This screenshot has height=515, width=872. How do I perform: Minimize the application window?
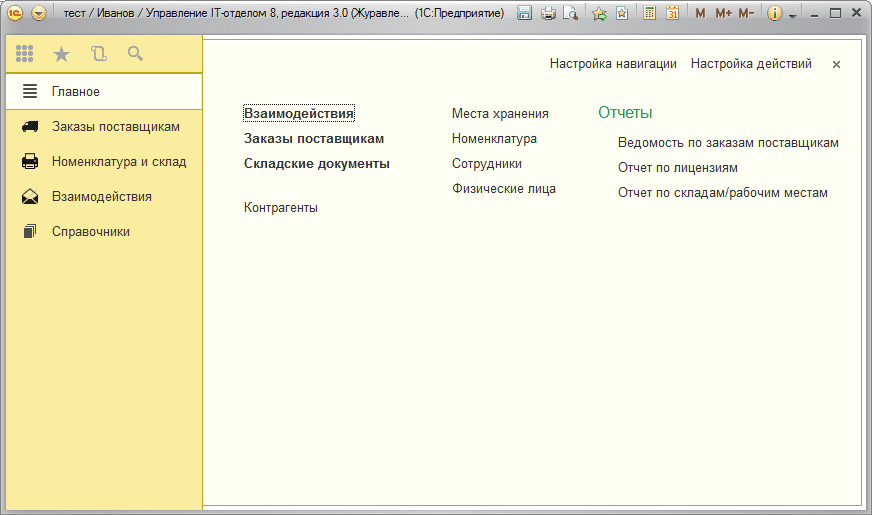pos(814,14)
